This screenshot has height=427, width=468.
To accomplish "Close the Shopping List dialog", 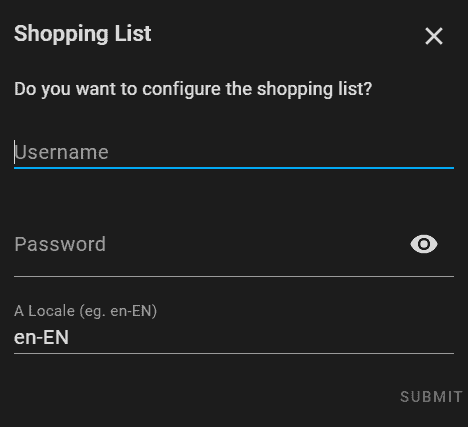I will [434, 36].
